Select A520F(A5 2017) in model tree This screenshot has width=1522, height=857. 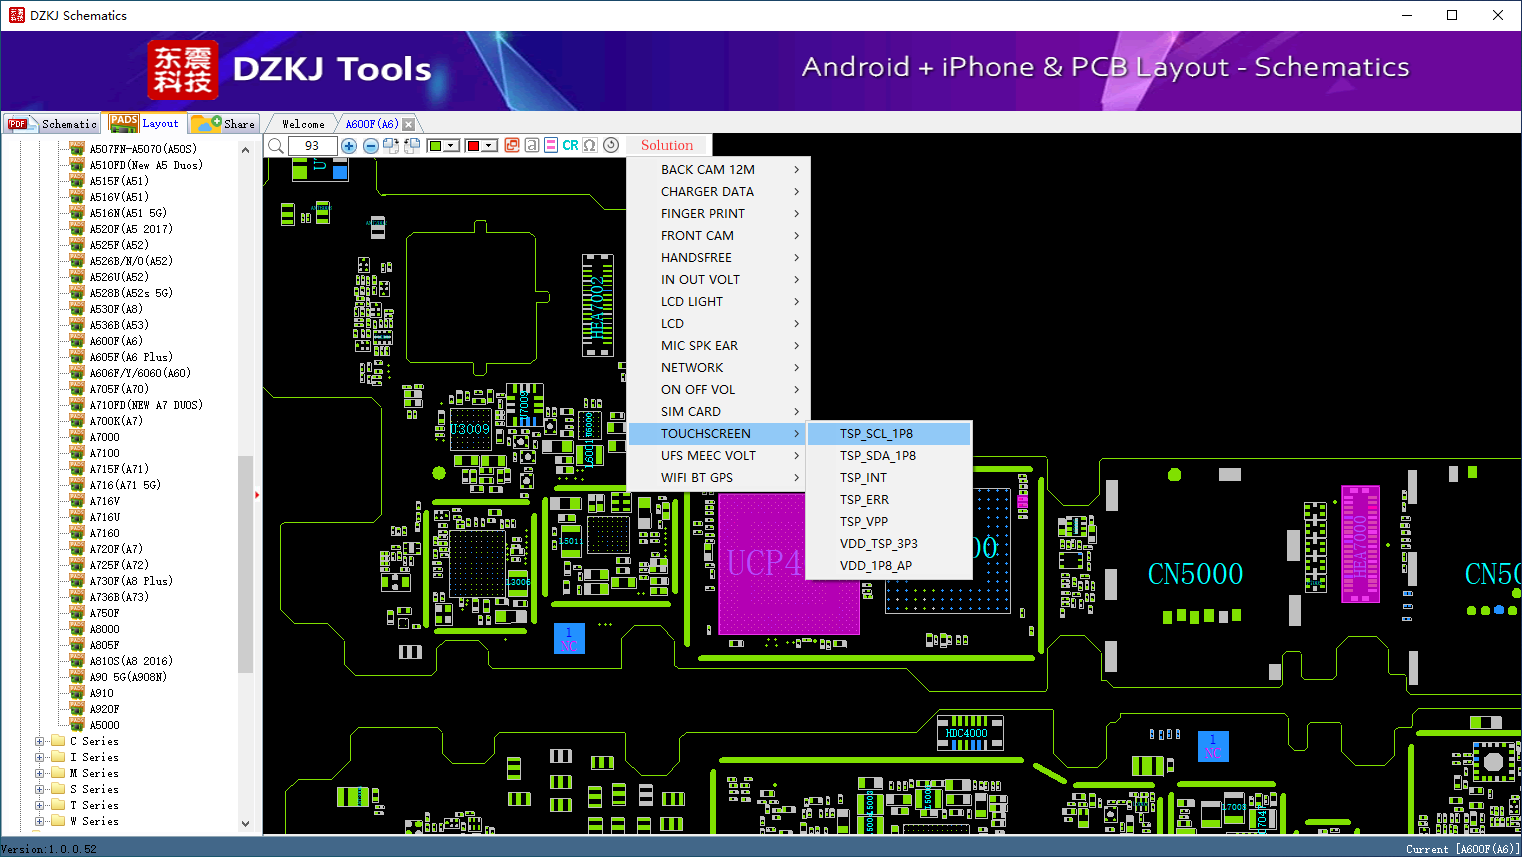point(131,229)
